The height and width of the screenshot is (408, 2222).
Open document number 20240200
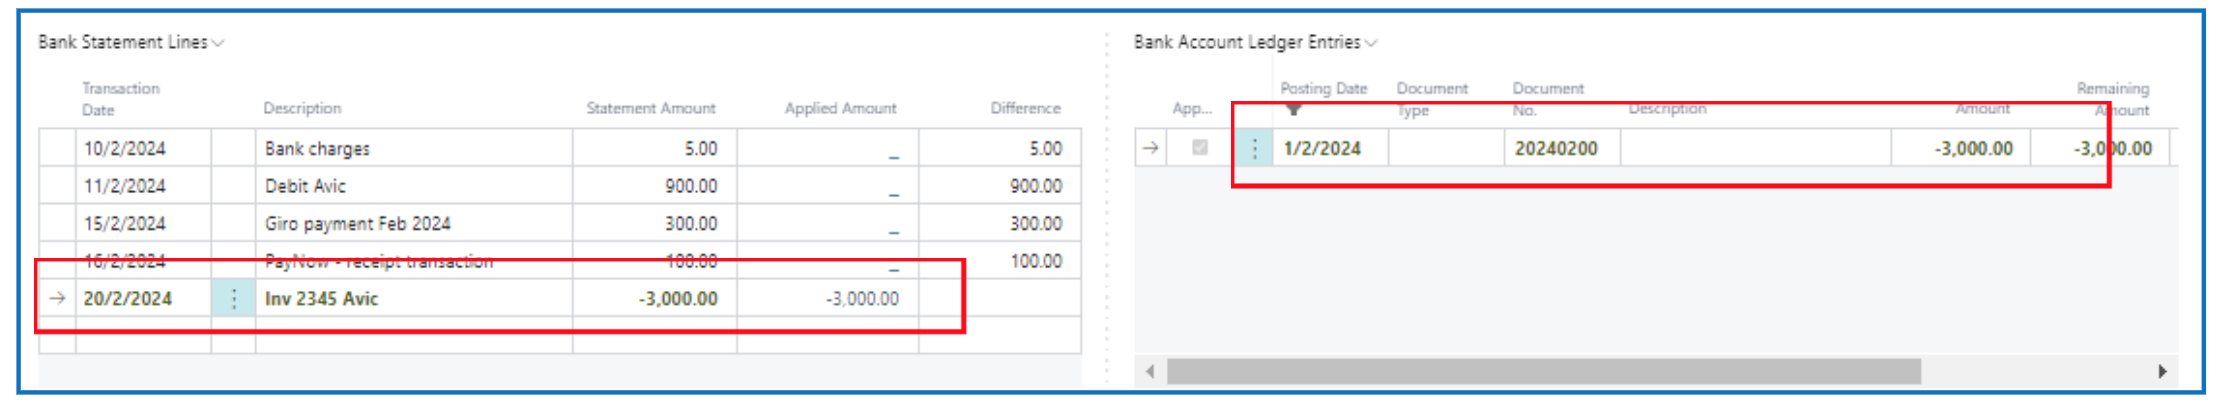point(1555,149)
